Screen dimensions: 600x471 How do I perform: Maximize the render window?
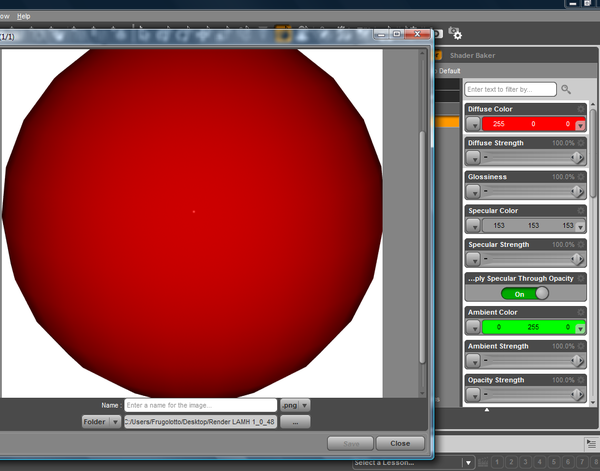[x=397, y=34]
